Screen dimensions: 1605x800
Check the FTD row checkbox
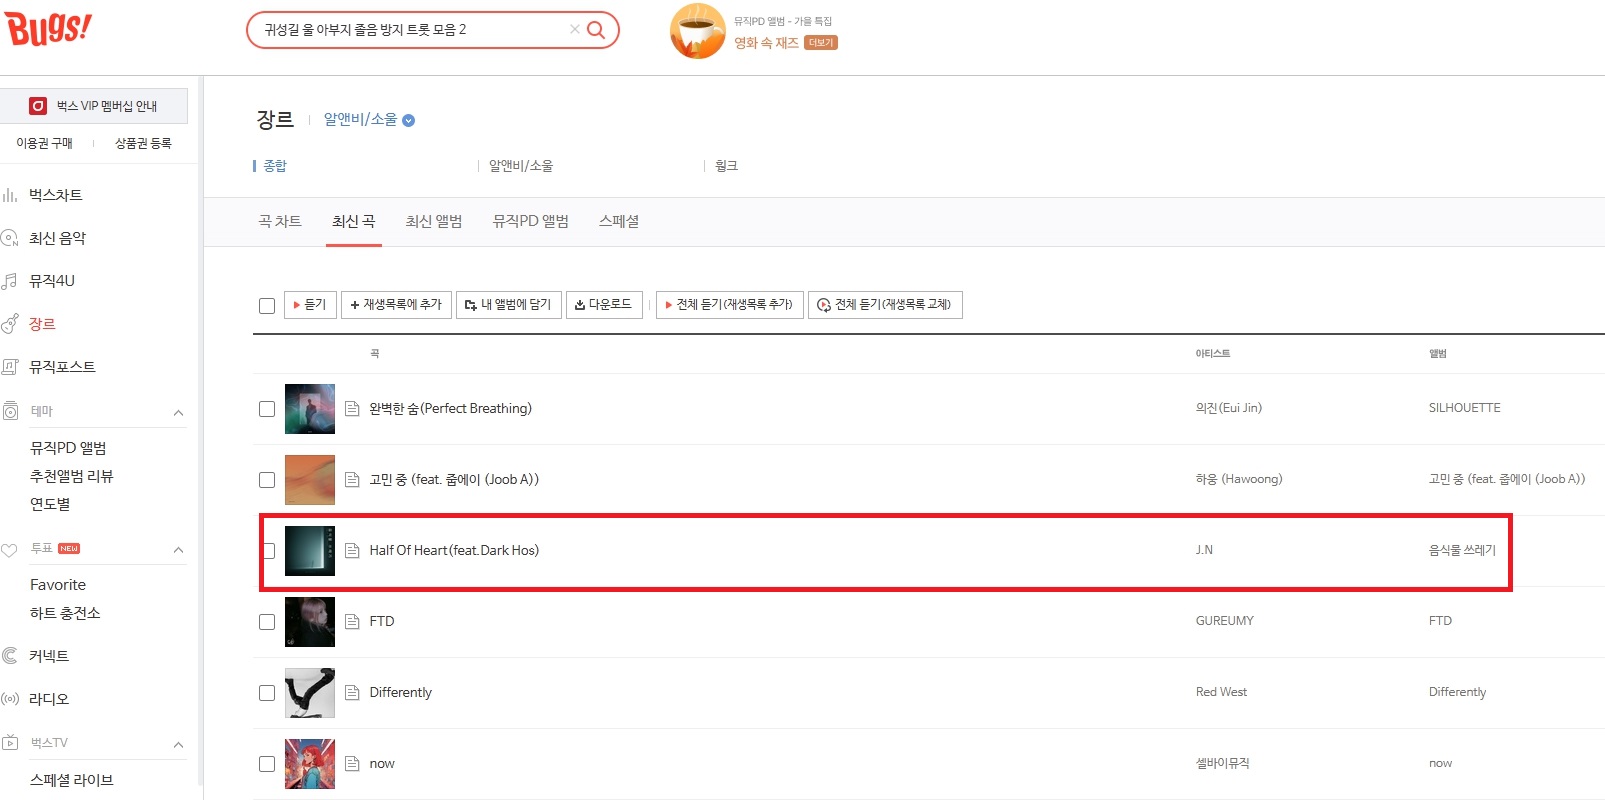(x=267, y=622)
